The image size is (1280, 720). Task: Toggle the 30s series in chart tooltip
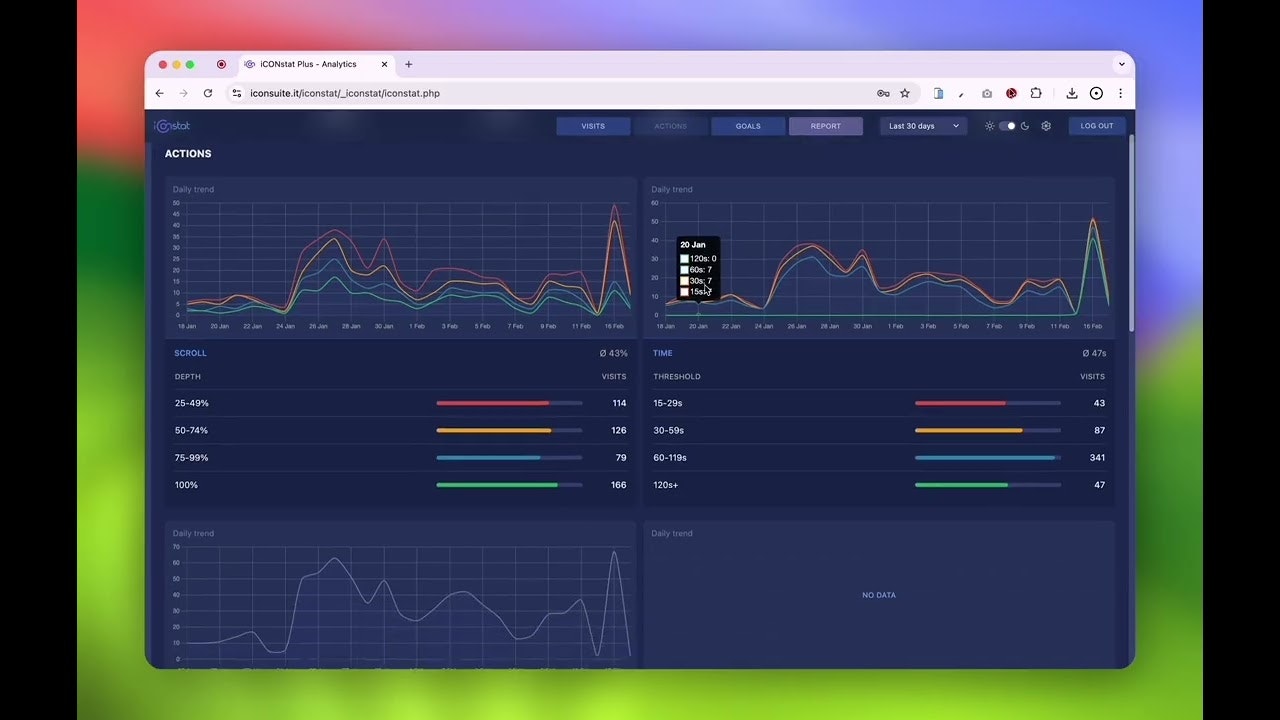(696, 281)
